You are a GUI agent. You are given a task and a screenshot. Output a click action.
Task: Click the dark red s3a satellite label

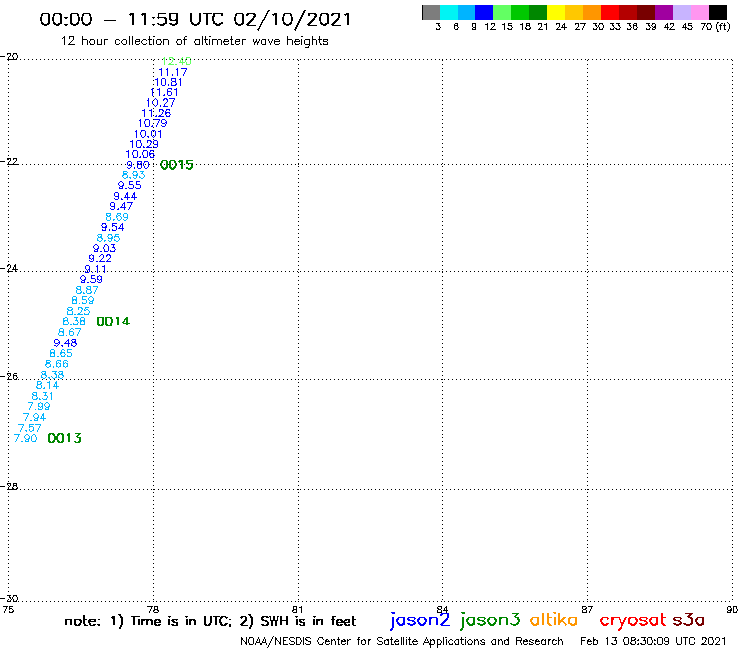click(689, 620)
